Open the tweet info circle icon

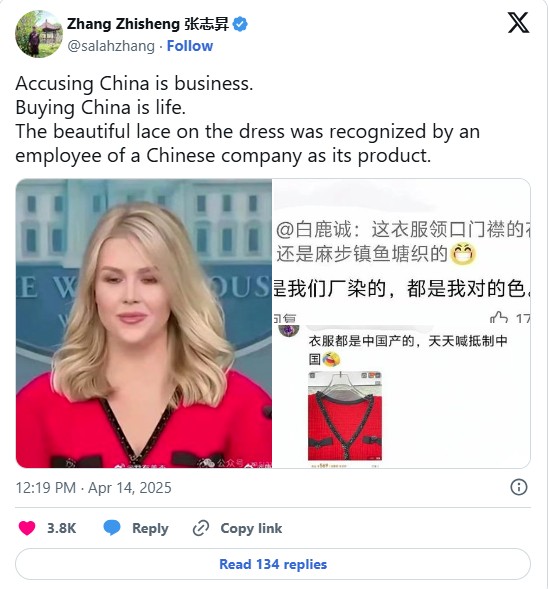pos(519,487)
